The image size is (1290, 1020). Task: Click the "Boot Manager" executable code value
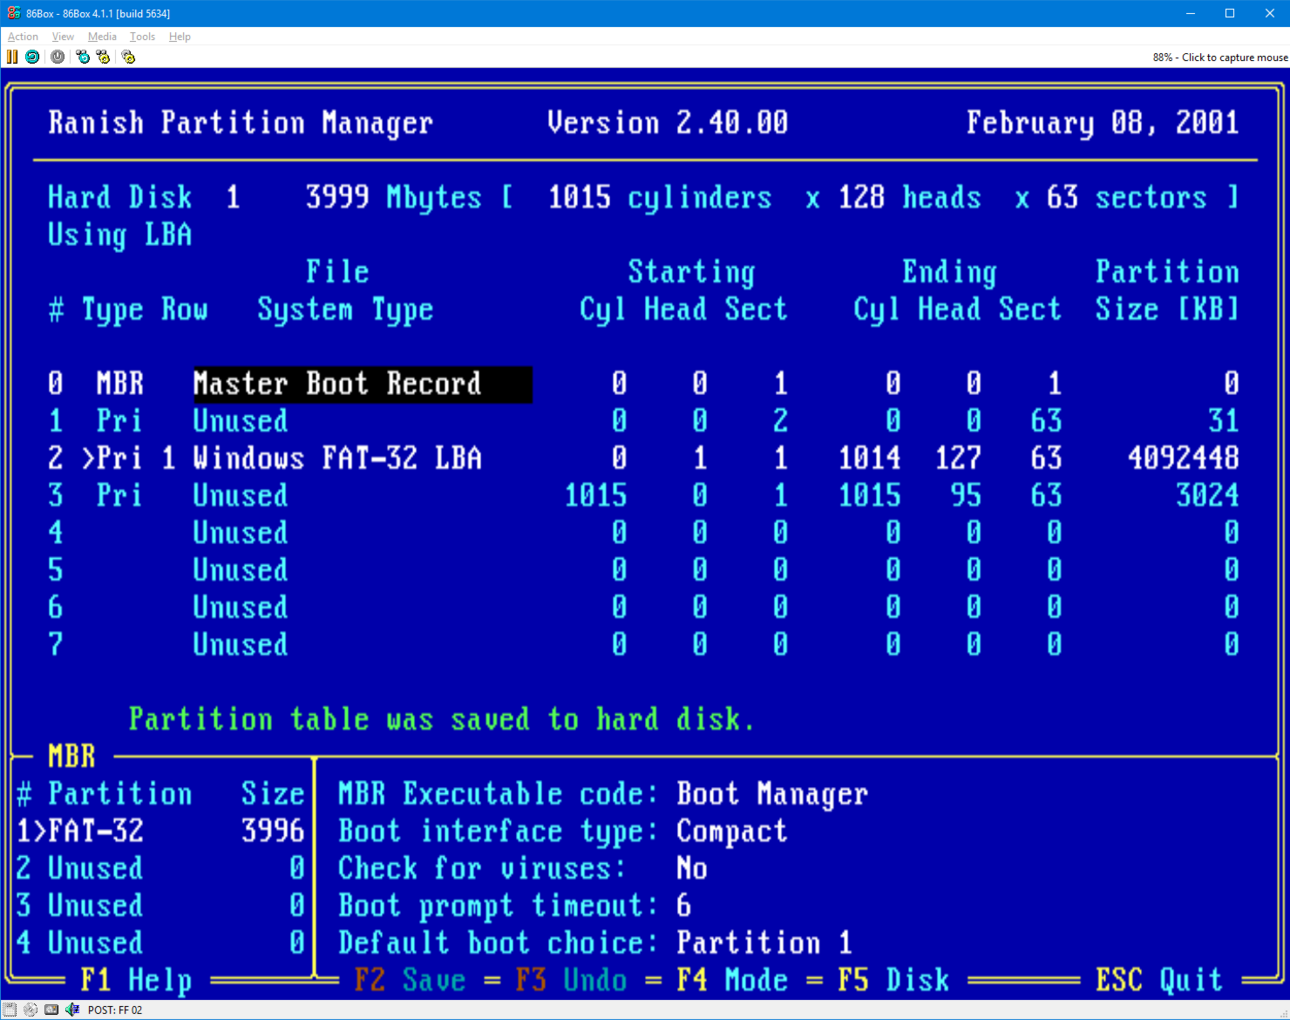click(x=772, y=794)
